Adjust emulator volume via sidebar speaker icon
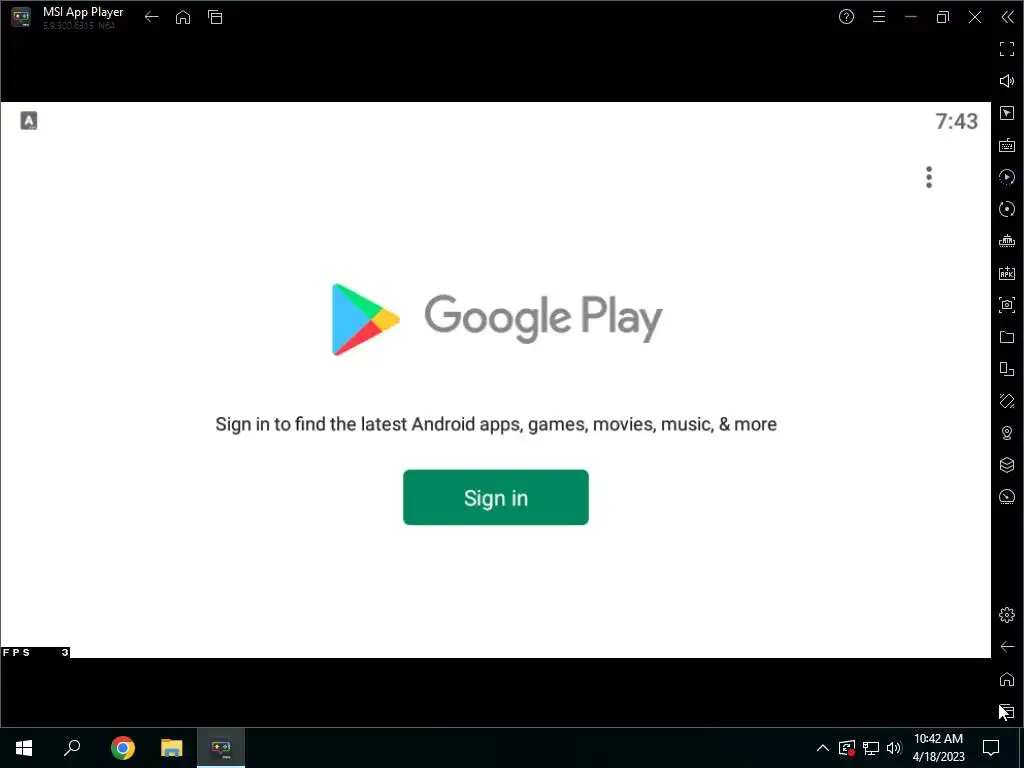This screenshot has height=768, width=1024. coord(1006,81)
